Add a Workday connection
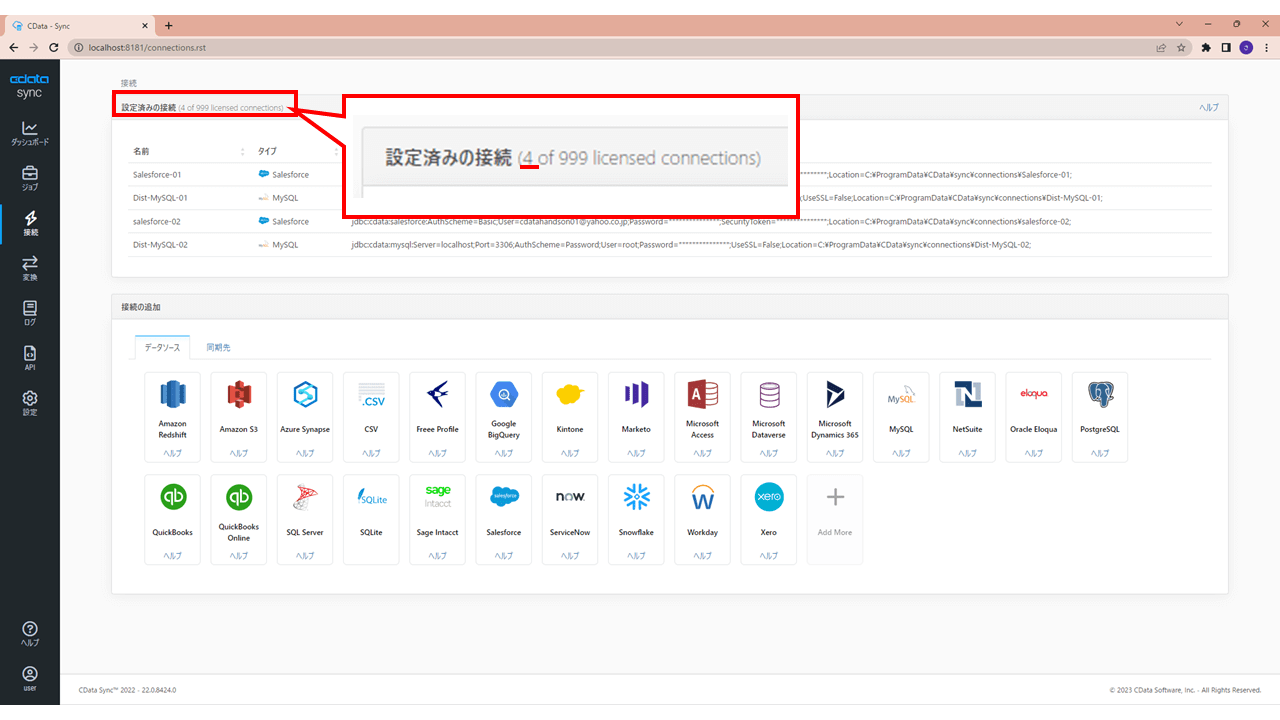The image size is (1280, 720). pyautogui.click(x=702, y=519)
